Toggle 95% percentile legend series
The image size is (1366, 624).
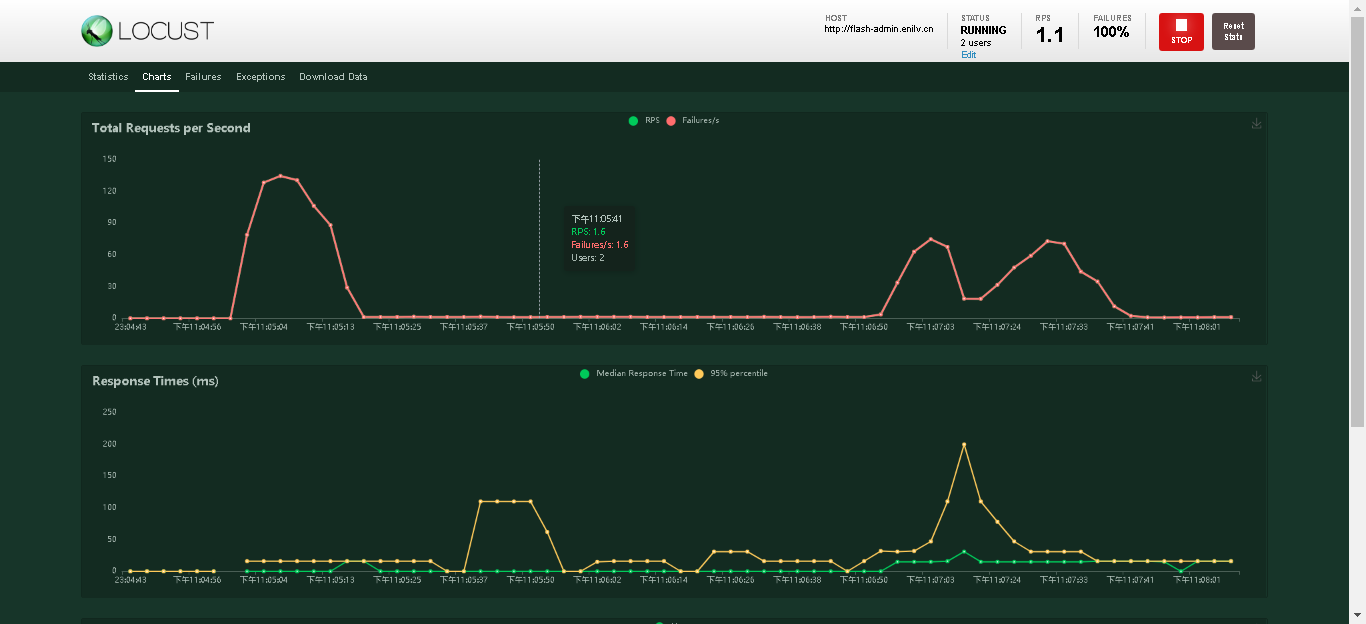[731, 373]
